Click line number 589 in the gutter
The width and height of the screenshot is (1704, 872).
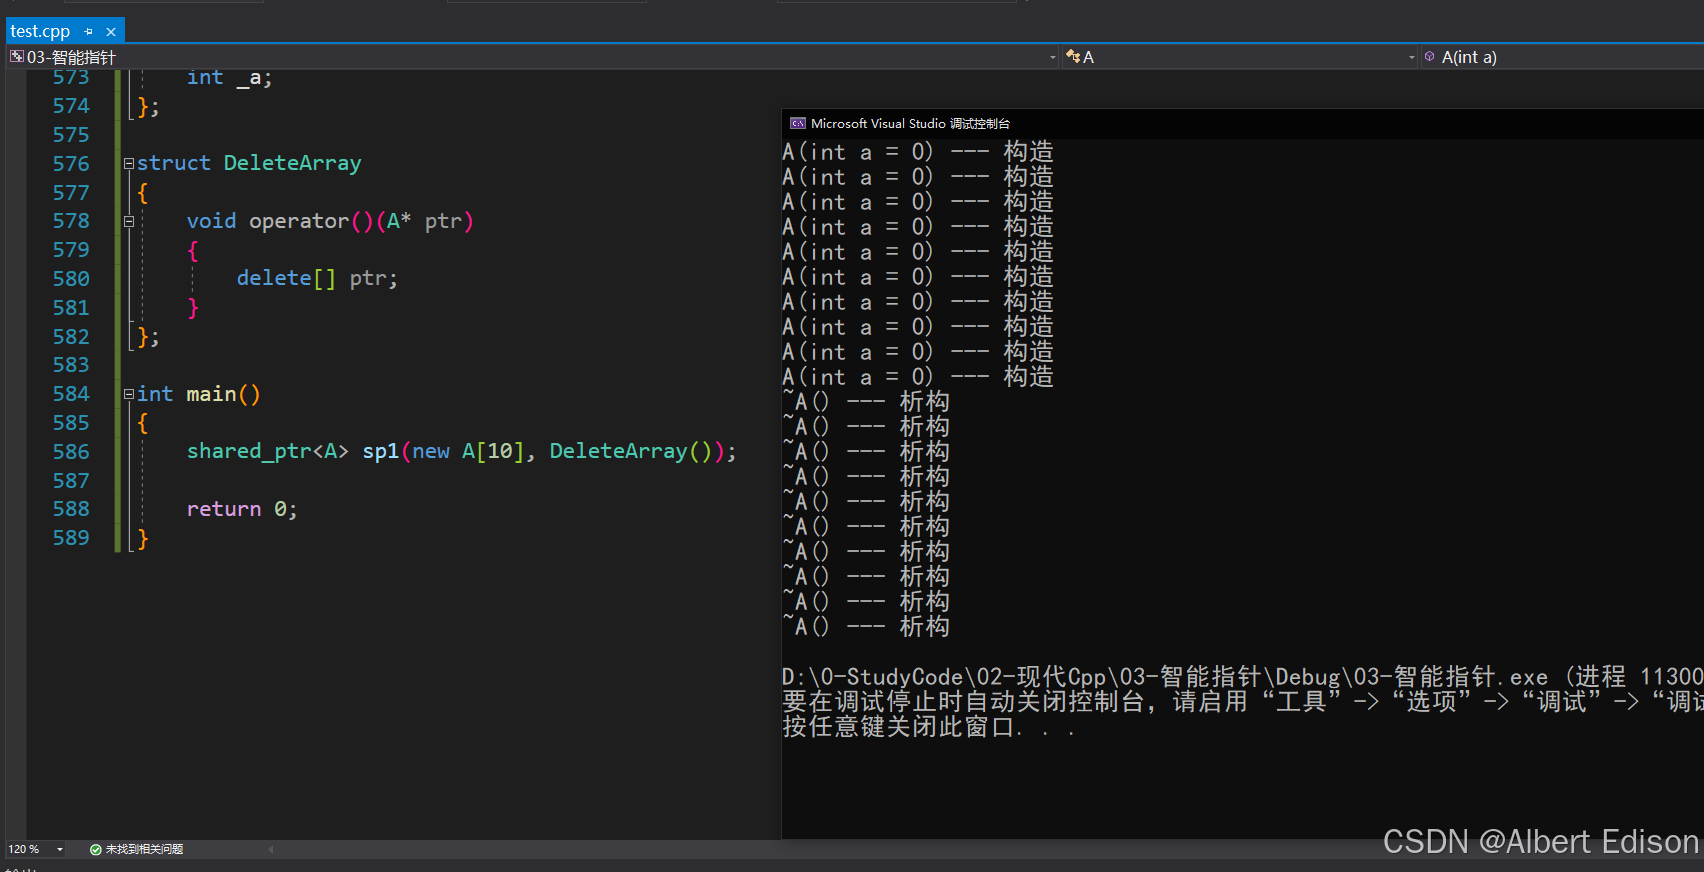coord(71,537)
